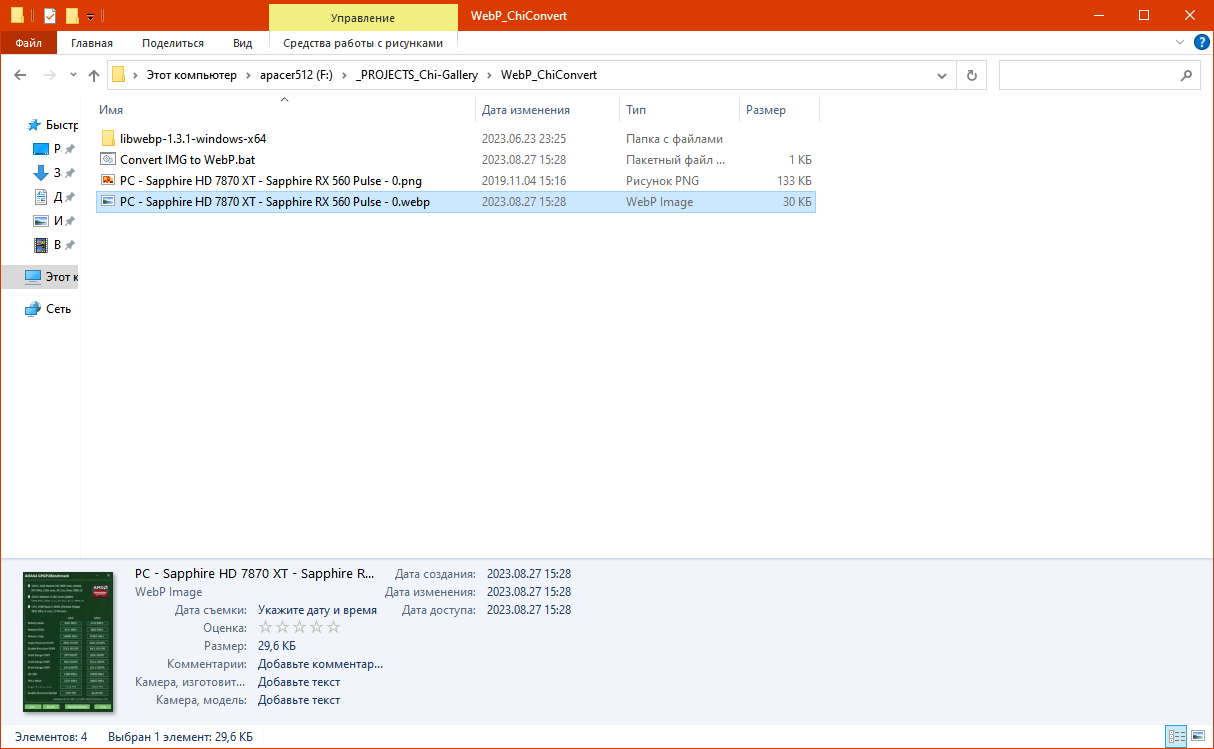Expand the chevron after Этот компьютер in breadcrumb

248,75
